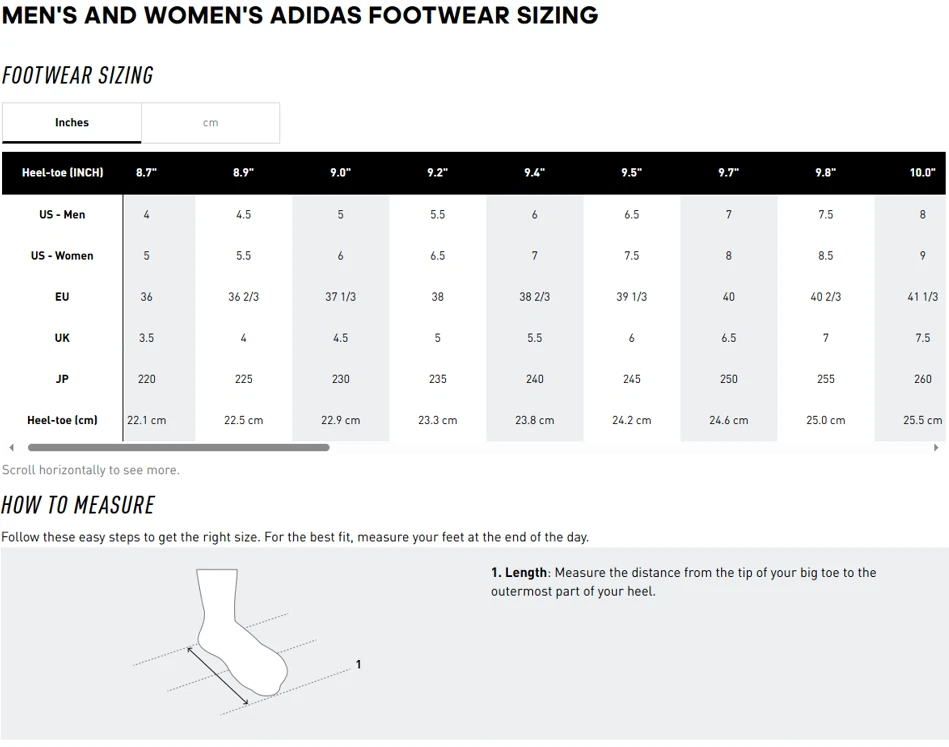Viewport: 949px width, 747px height.
Task: Click the How To Measure heading
Action: pos(78,505)
